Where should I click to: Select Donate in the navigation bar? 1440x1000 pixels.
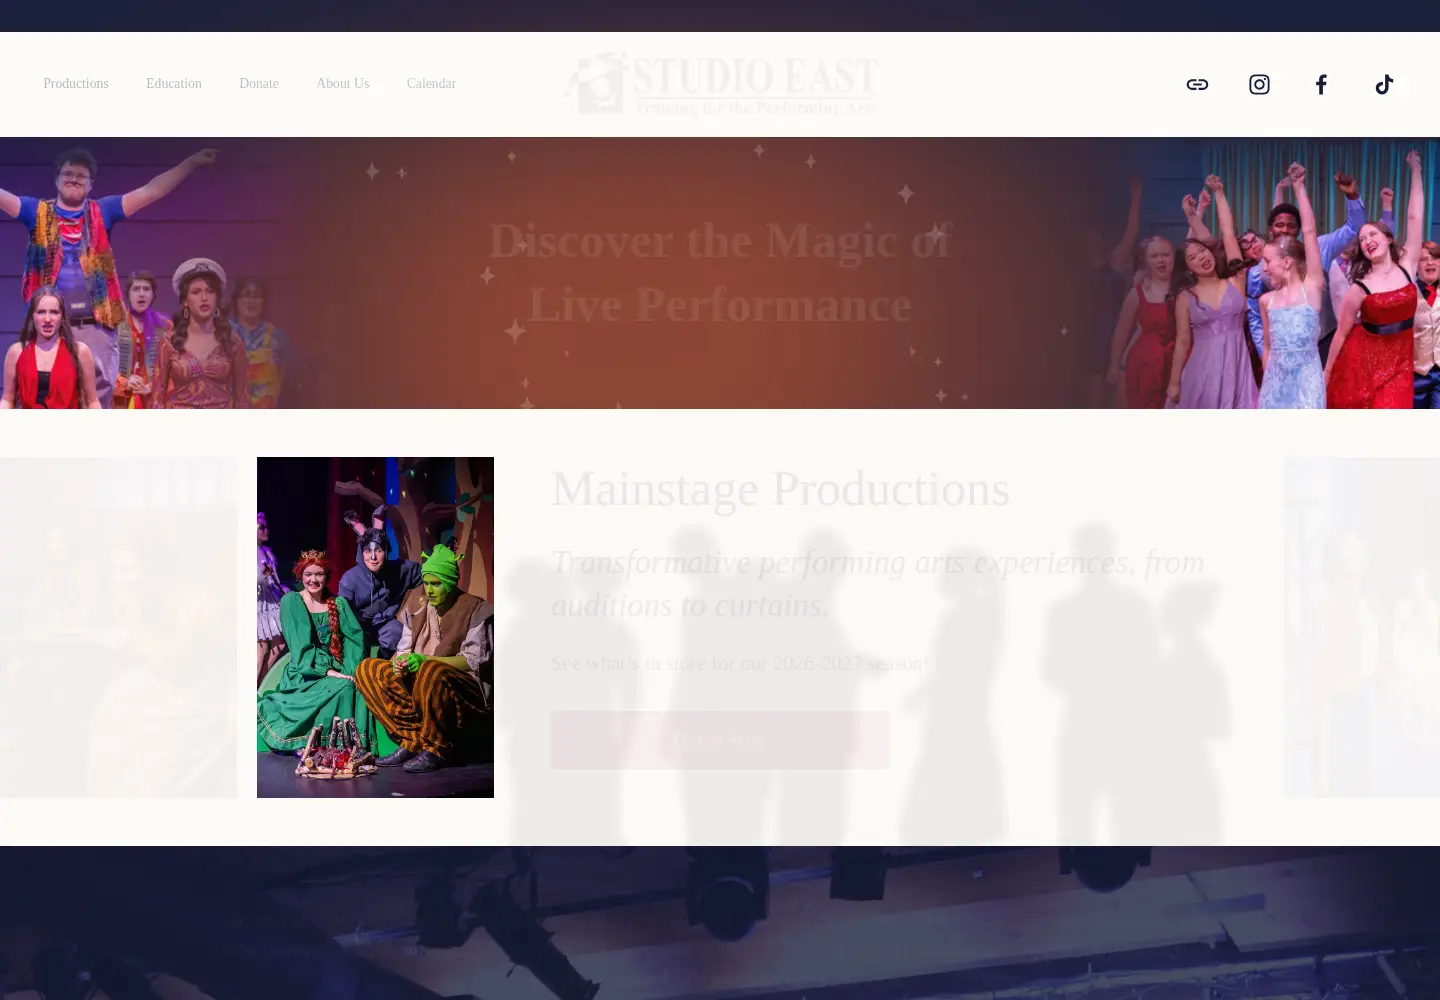pos(259,84)
